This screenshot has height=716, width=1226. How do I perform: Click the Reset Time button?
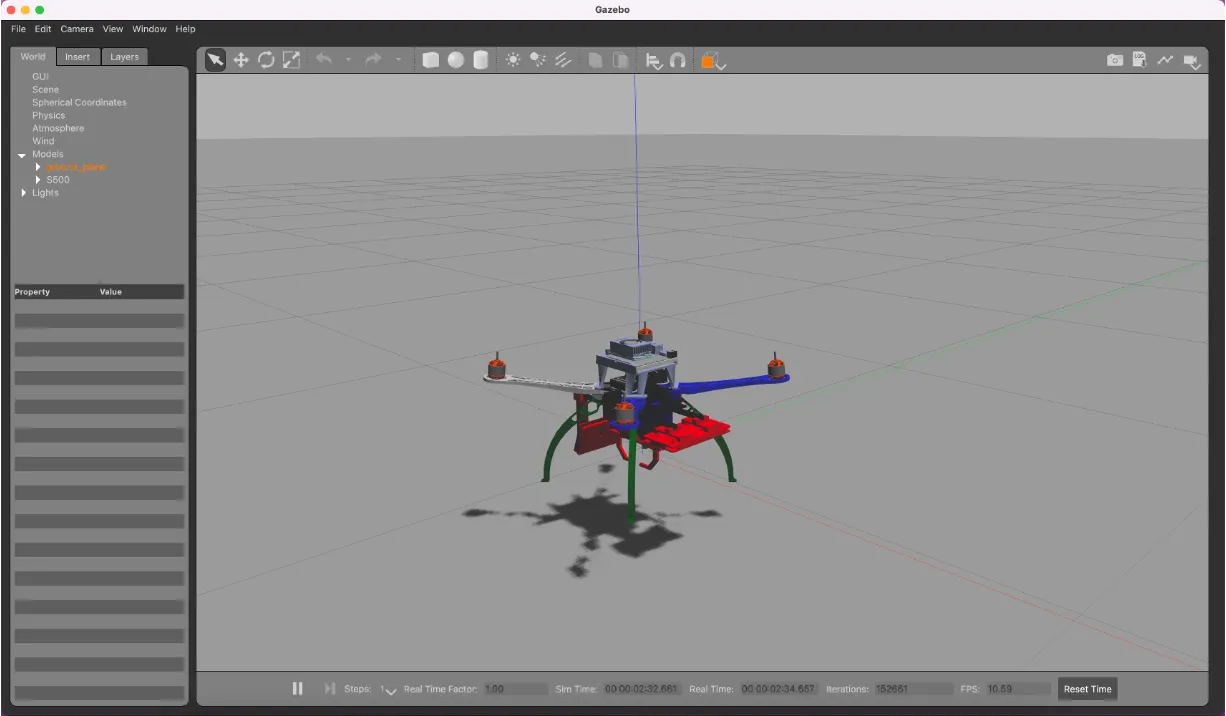[1087, 689]
